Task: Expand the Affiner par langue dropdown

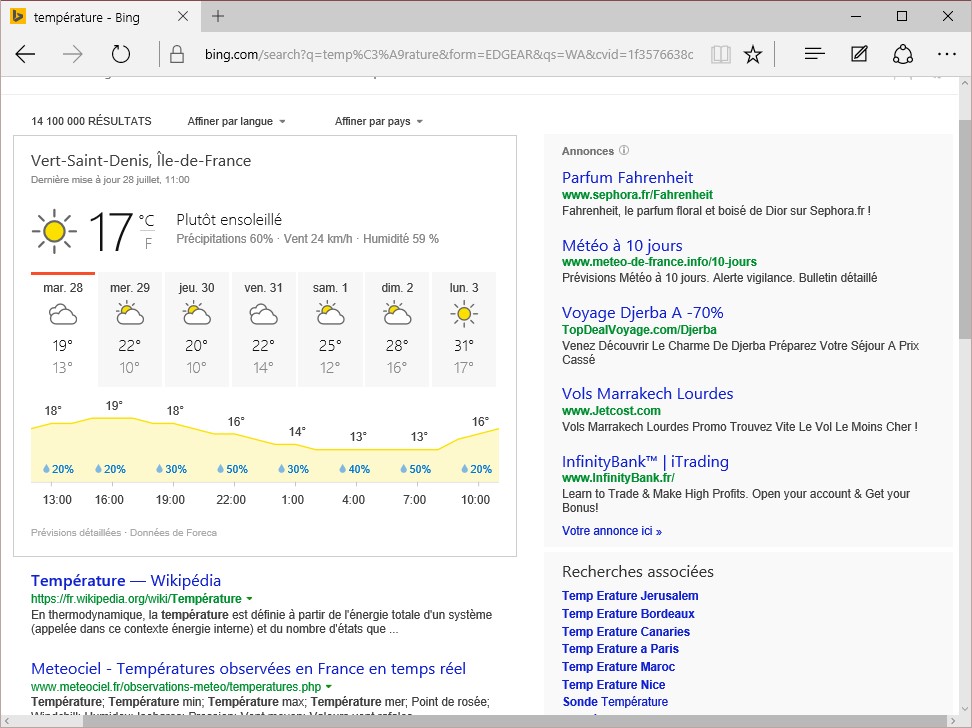Action: click(236, 121)
